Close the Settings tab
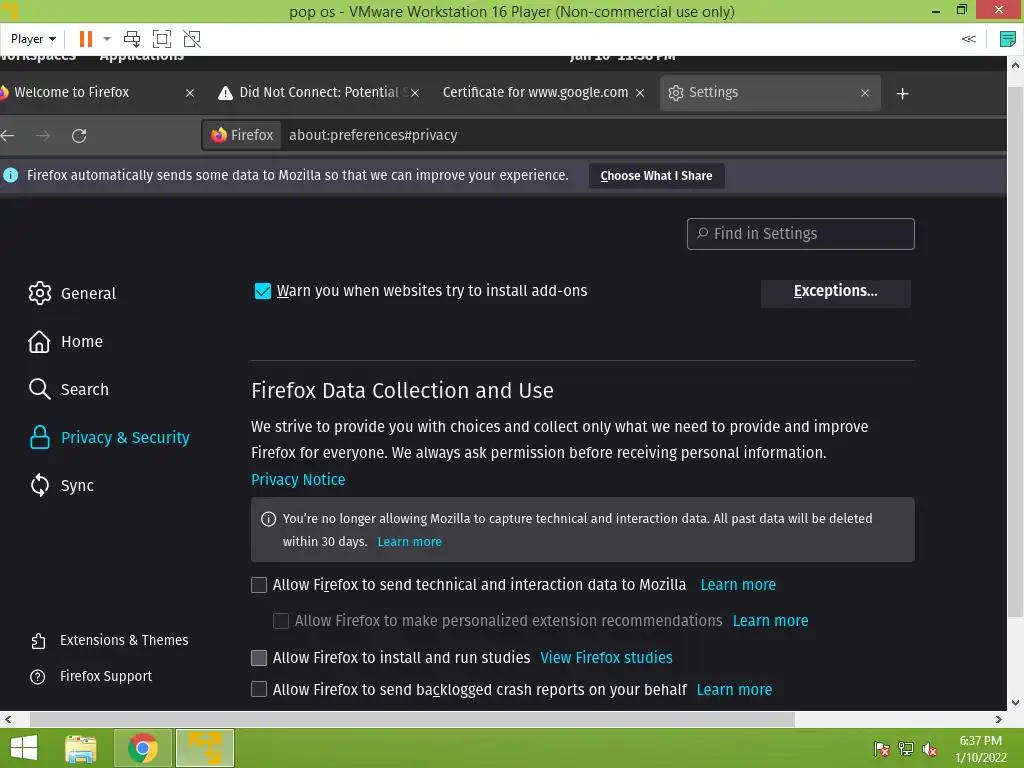This screenshot has height=768, width=1024. (865, 93)
